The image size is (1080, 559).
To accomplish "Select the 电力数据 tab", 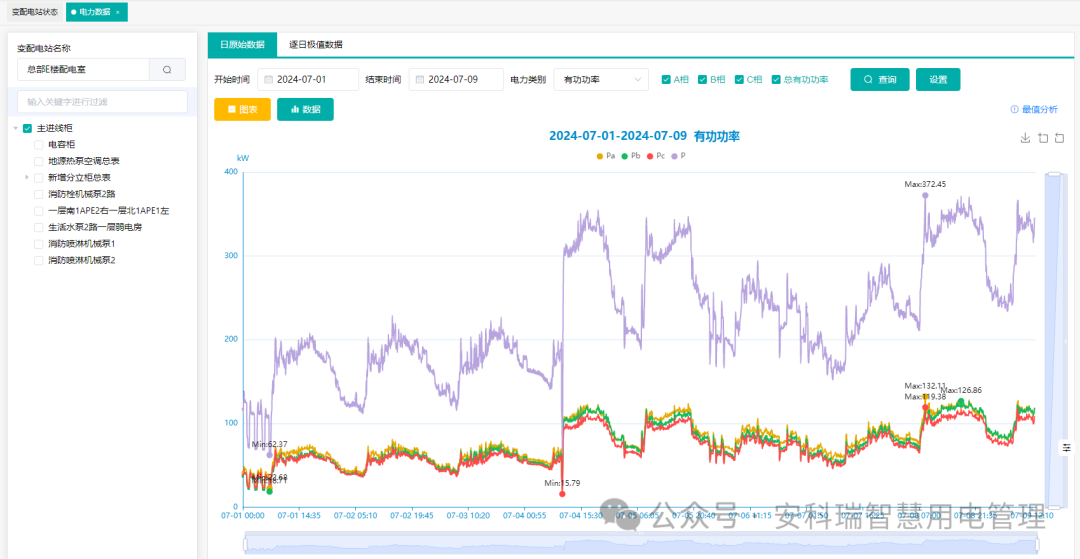I will click(x=94, y=12).
